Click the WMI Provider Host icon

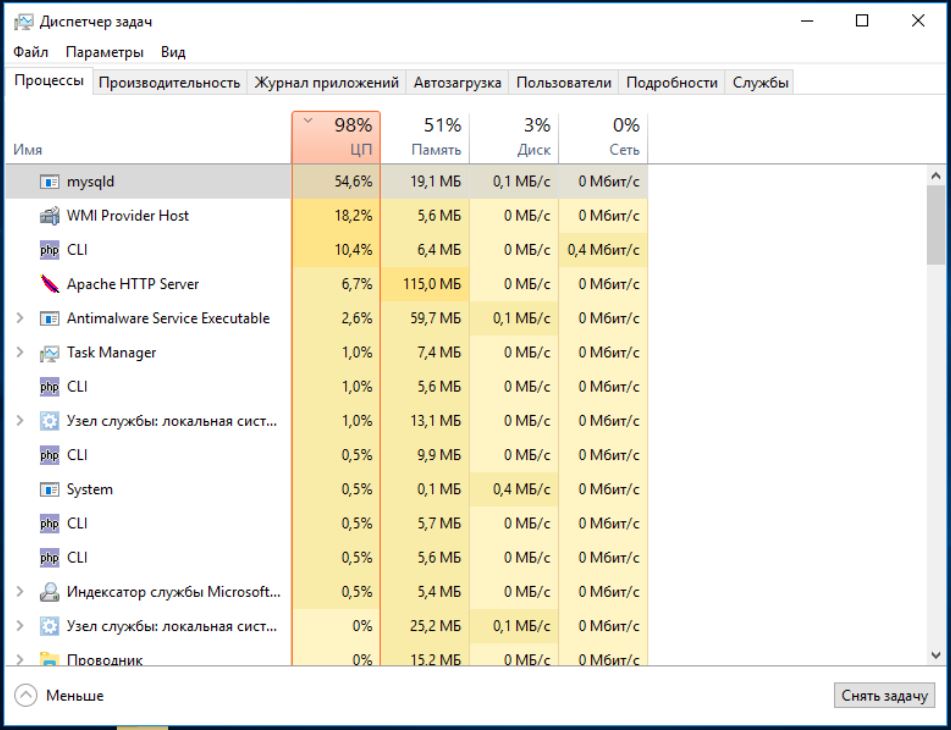click(x=49, y=216)
